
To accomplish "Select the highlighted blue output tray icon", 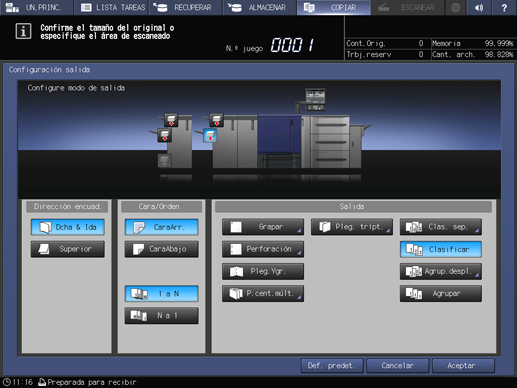I will [x=210, y=136].
